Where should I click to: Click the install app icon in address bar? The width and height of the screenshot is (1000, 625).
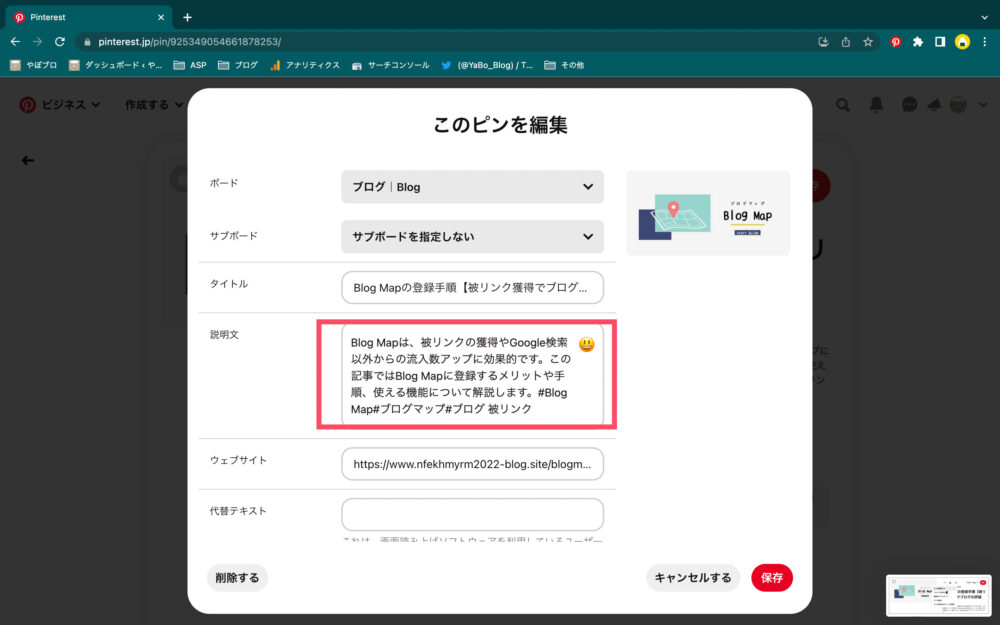tap(823, 42)
